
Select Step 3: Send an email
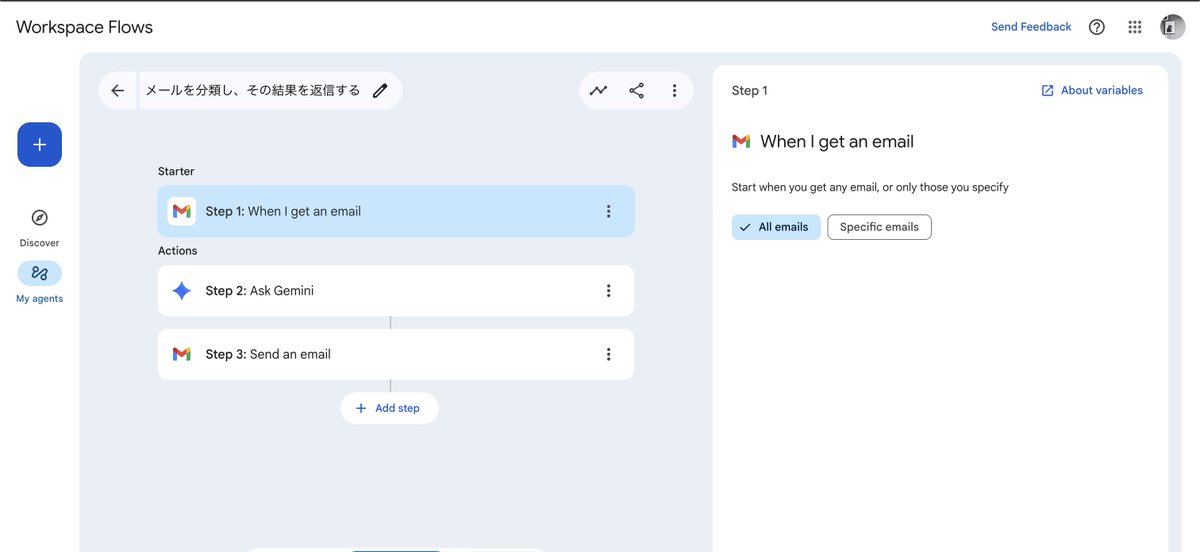[396, 354]
